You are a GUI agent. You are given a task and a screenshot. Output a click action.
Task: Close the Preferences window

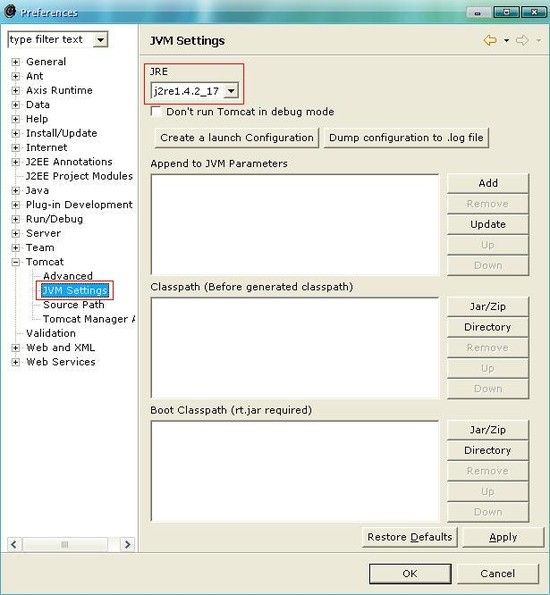[x=534, y=13]
